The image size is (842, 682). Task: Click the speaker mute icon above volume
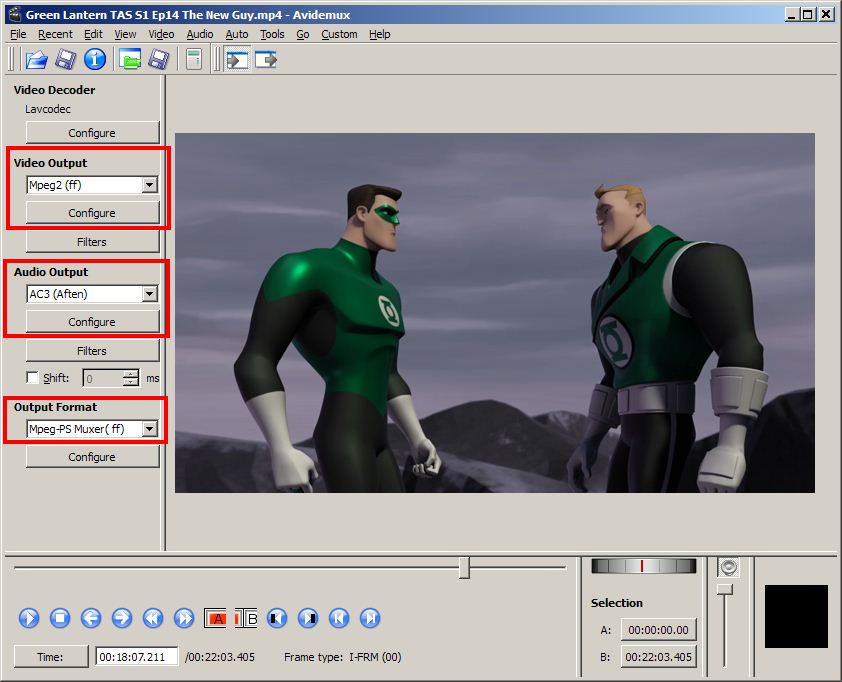coord(729,567)
